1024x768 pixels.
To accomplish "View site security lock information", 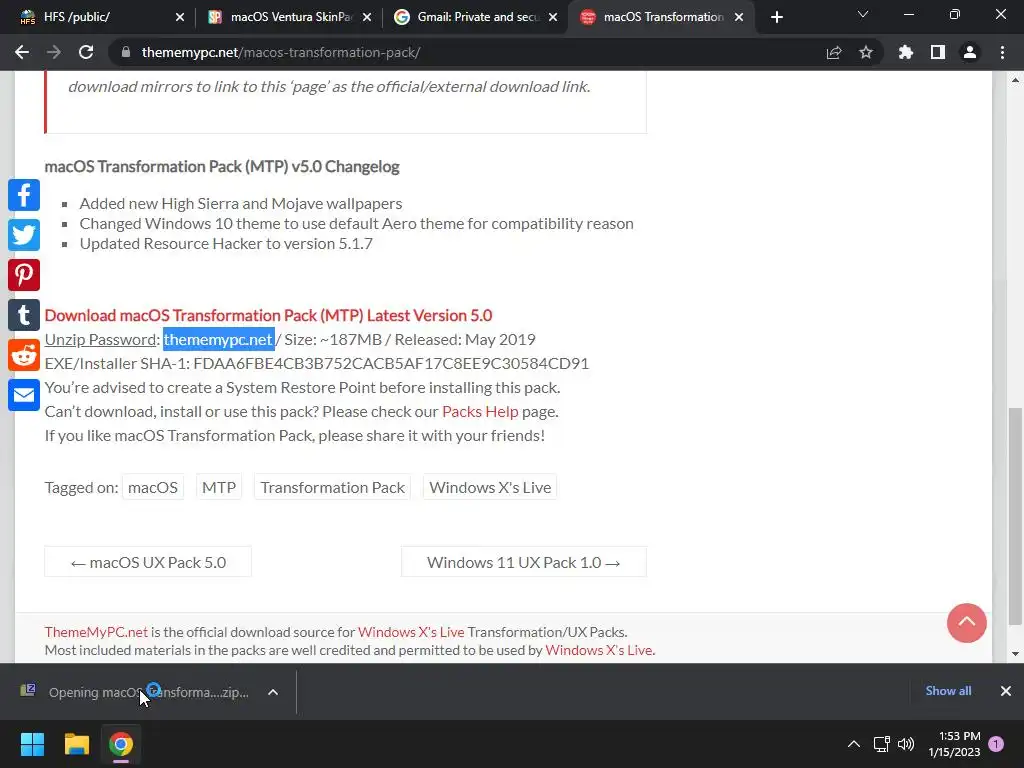I will tap(126, 52).
